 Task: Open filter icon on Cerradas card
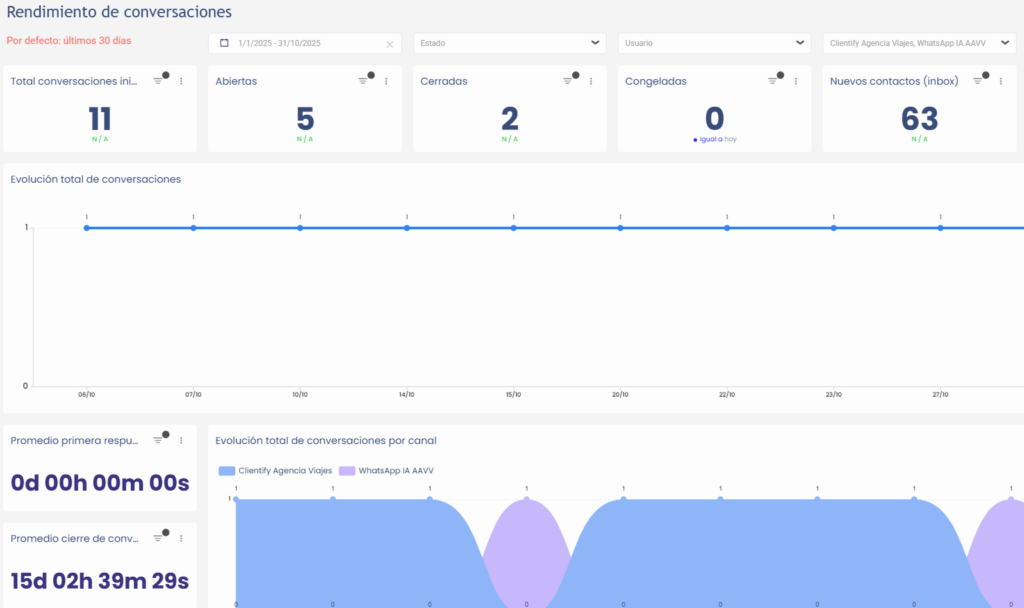[x=568, y=81]
